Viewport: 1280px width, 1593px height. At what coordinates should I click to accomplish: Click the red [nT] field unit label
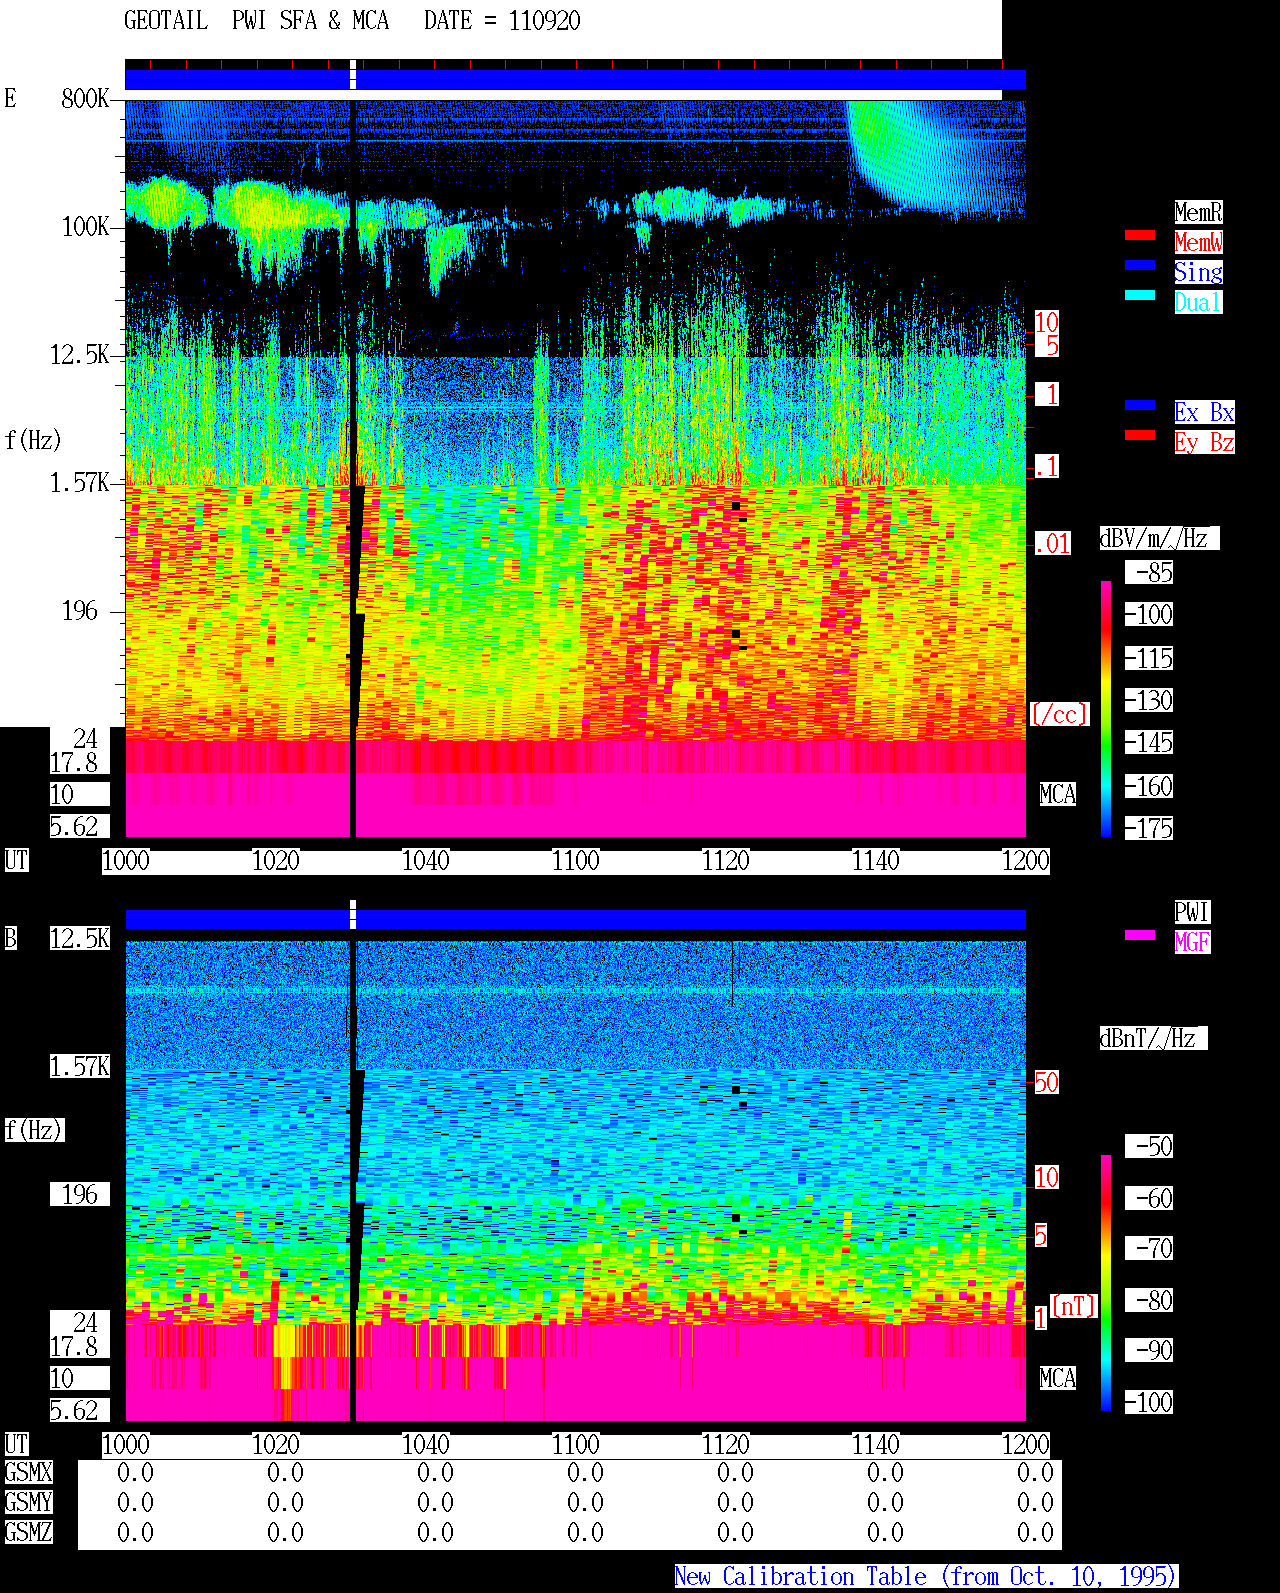point(1074,1306)
